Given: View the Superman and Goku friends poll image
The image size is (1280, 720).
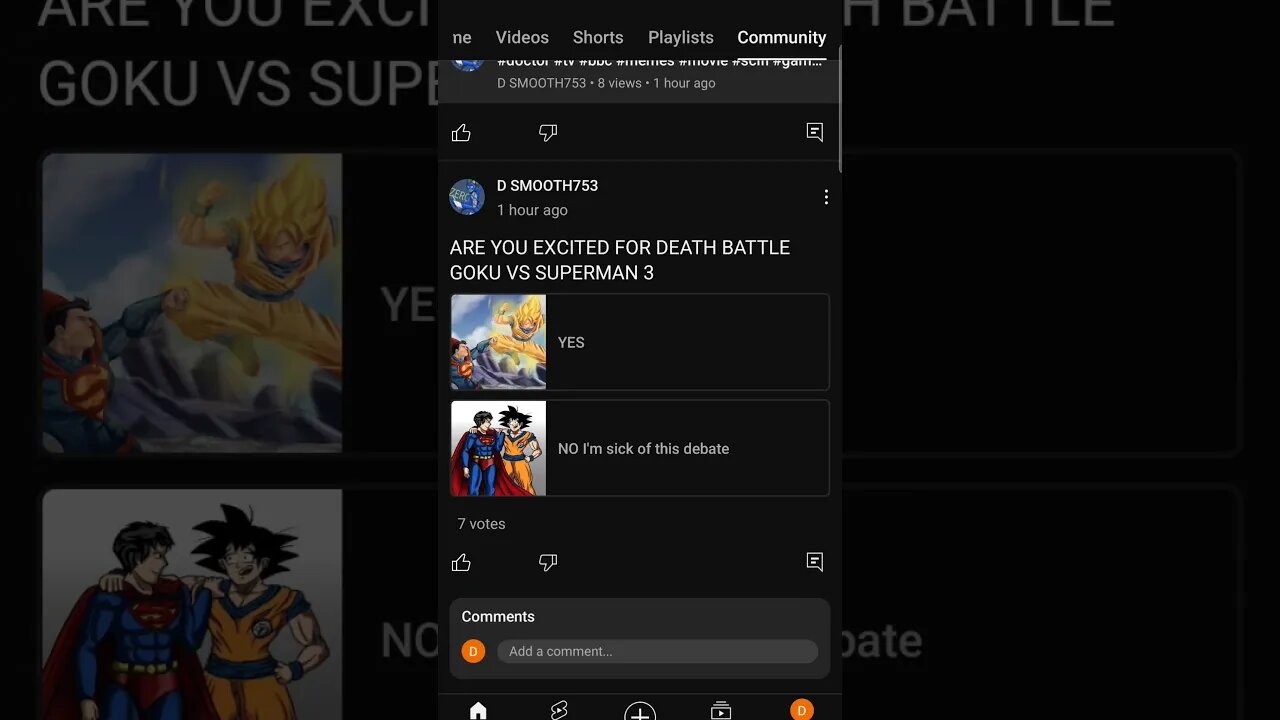Looking at the screenshot, I should click(499, 448).
